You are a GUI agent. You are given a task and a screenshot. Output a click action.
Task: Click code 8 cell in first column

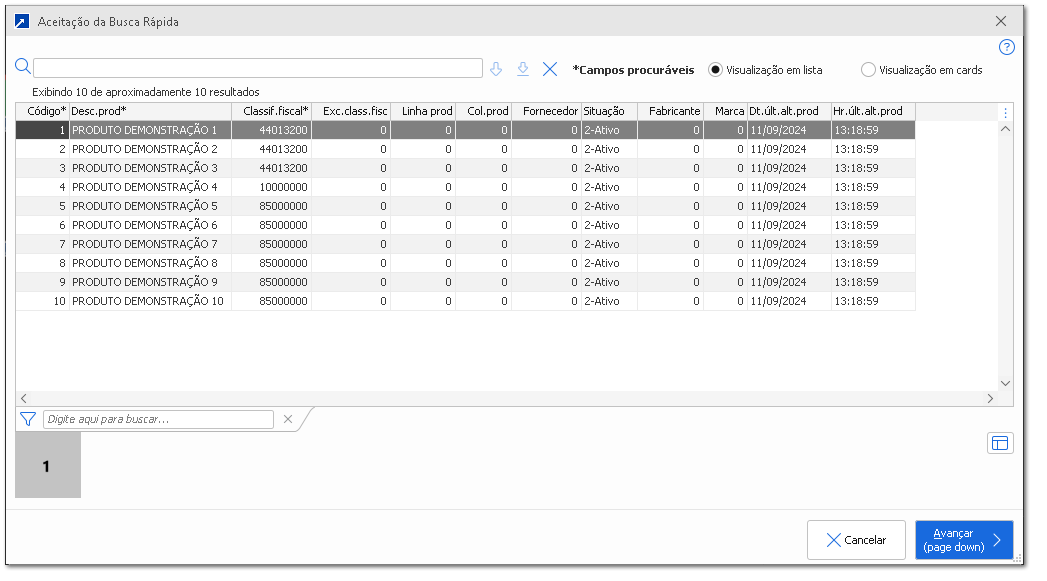(43, 263)
